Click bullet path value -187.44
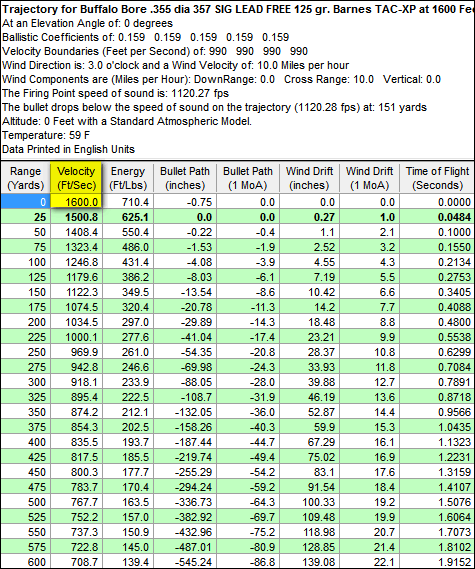Image resolution: width=475 pixels, height=569 pixels. click(185, 442)
